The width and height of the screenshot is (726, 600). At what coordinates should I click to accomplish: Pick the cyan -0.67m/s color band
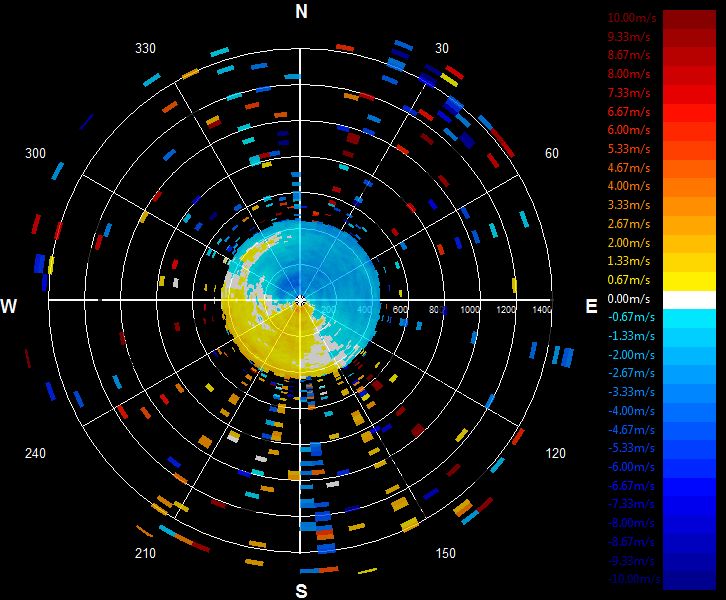tap(689, 319)
